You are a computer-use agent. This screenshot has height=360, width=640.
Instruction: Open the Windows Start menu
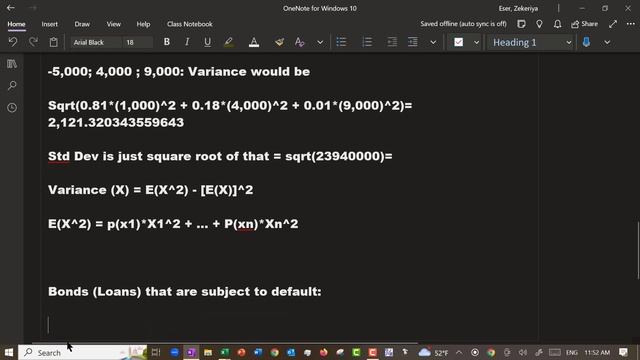pos(9,352)
